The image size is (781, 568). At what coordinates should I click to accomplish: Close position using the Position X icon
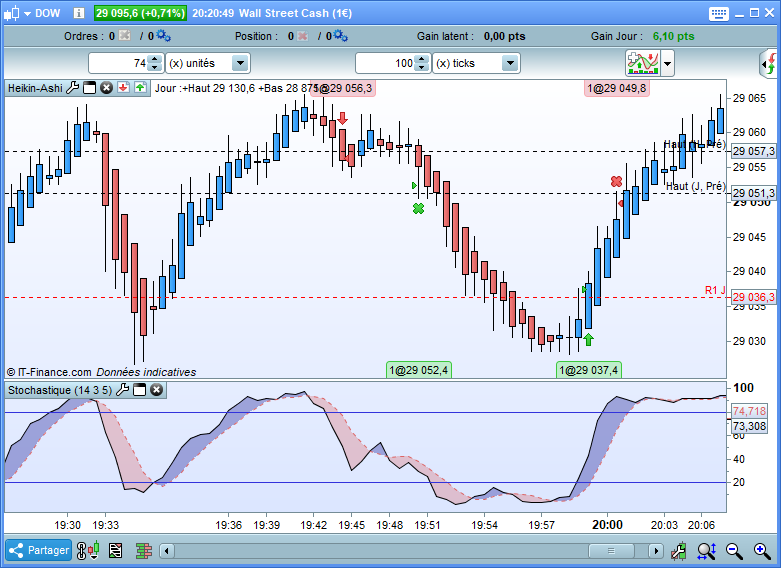tap(302, 36)
